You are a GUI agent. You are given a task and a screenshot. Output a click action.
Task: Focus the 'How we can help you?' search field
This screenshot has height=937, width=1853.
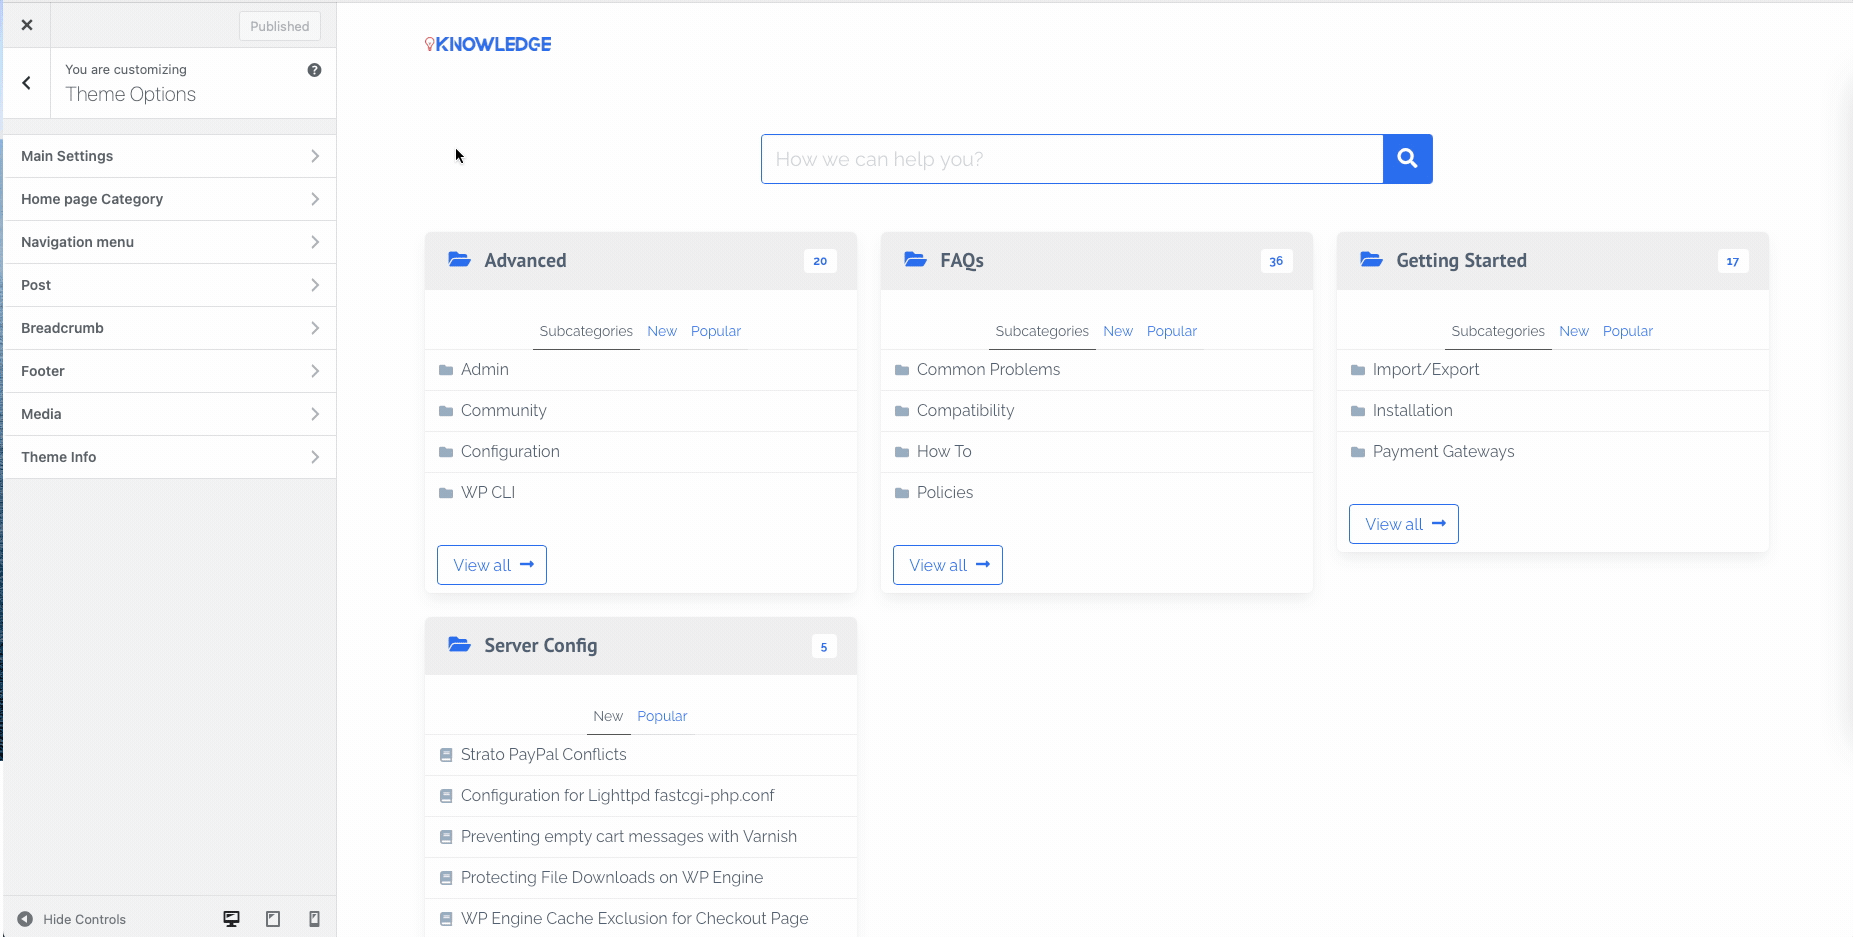[x=1071, y=159]
